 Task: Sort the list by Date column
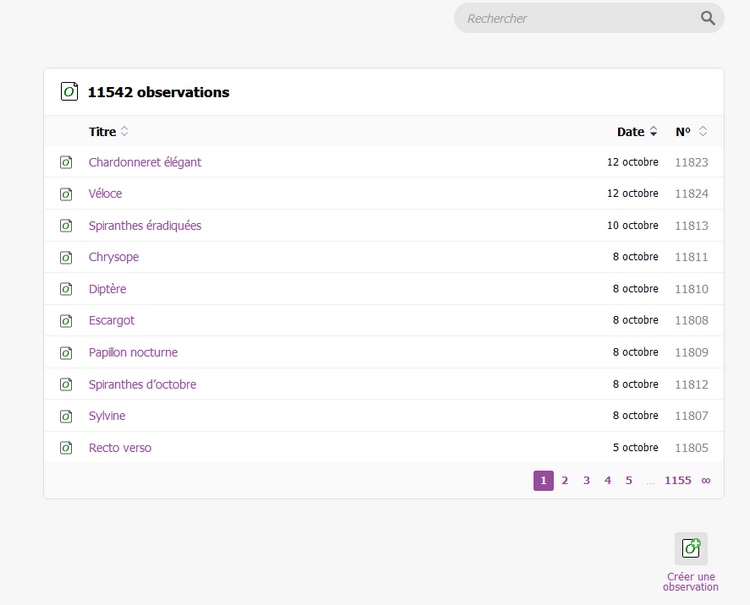(636, 132)
